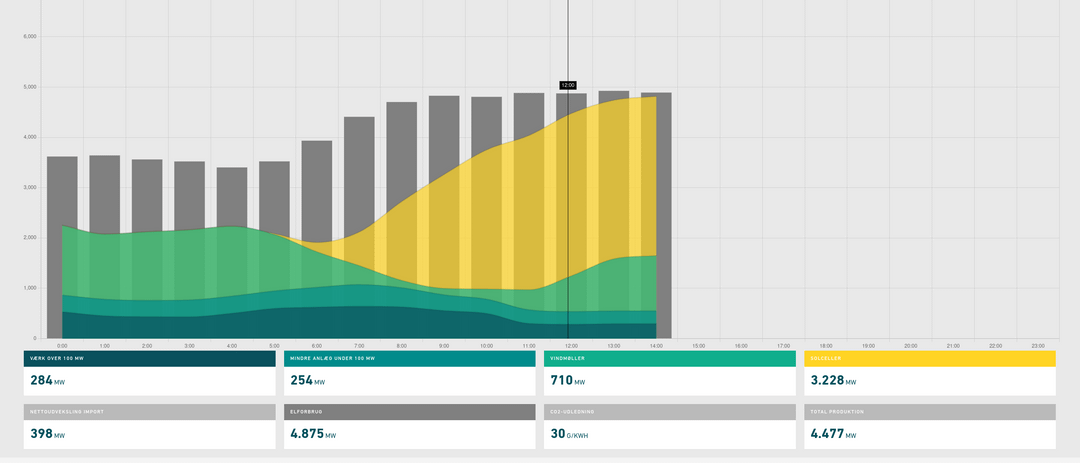Click the 6:00 label on time axis
Viewport: 1080px width, 463px height.
click(317, 346)
